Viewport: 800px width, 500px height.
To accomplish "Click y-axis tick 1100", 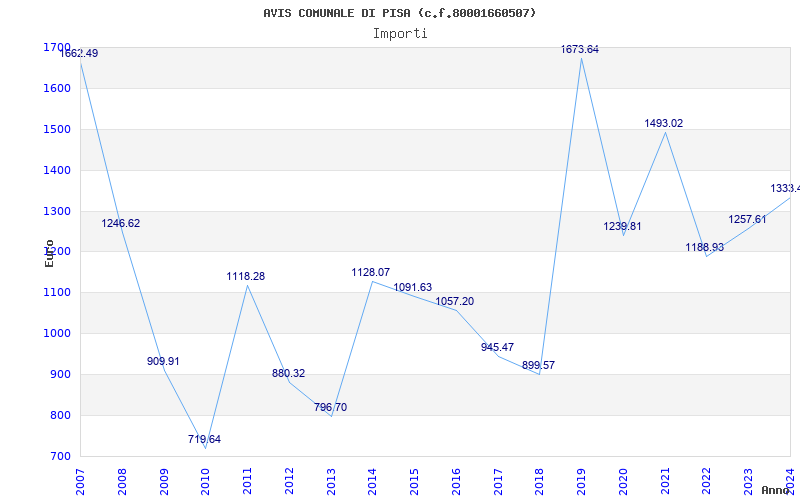I will pos(57,292).
